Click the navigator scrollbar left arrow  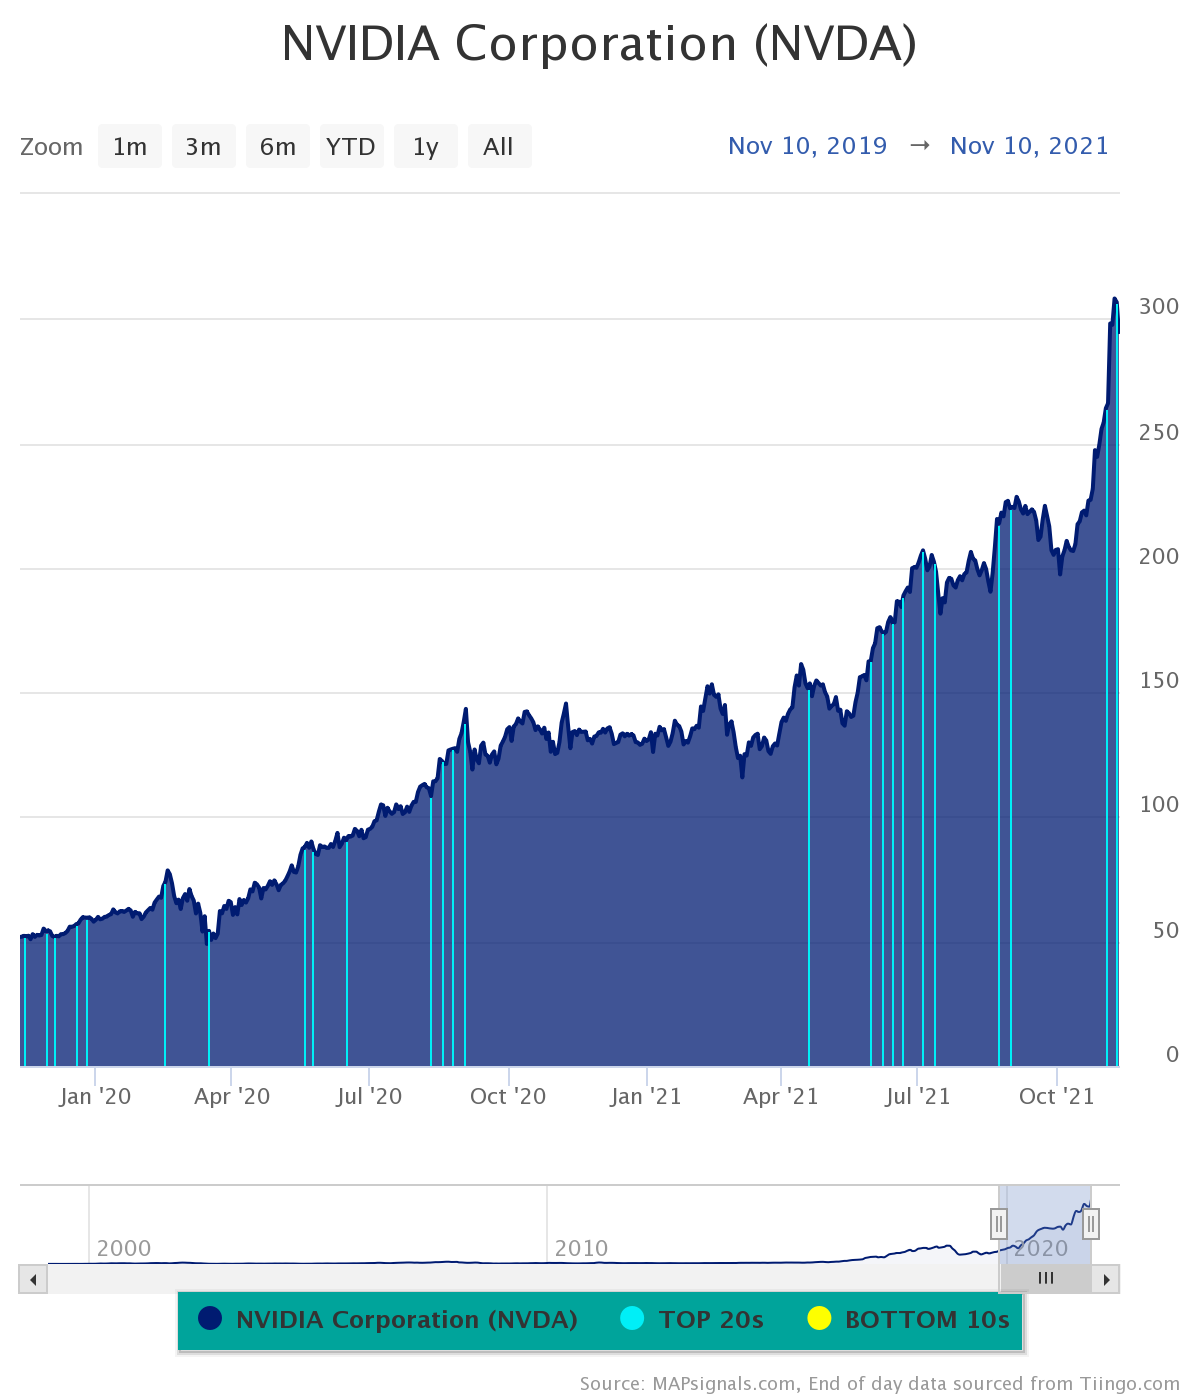pos(33,1279)
